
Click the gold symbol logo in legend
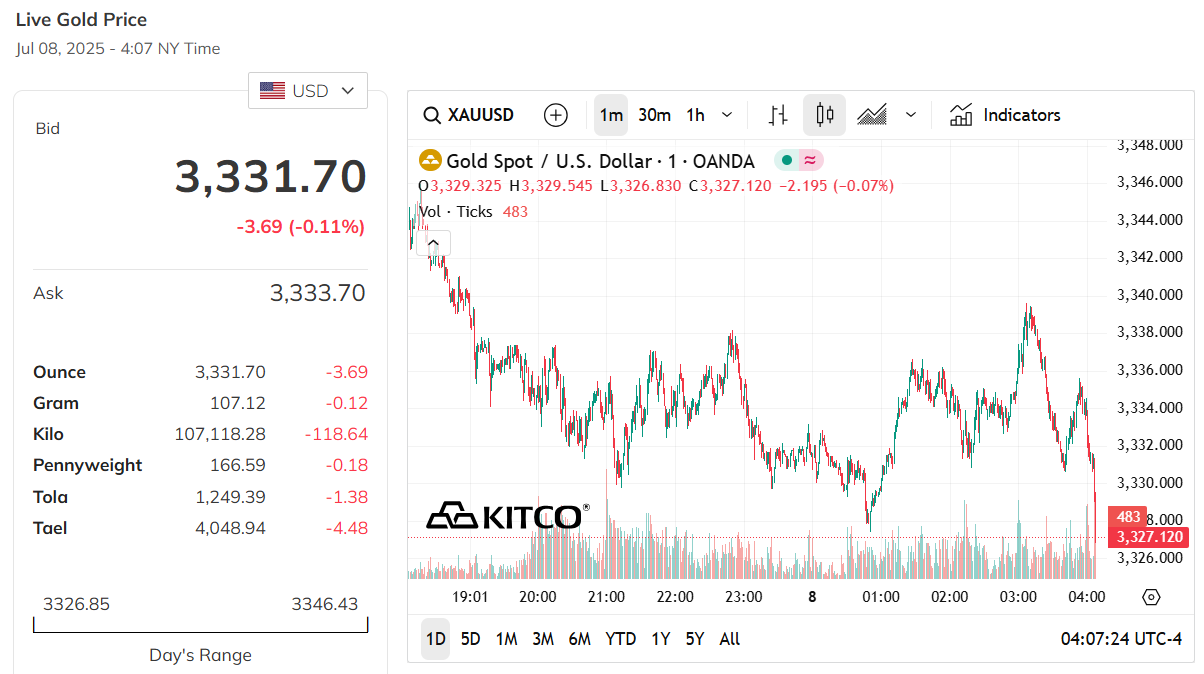430,161
